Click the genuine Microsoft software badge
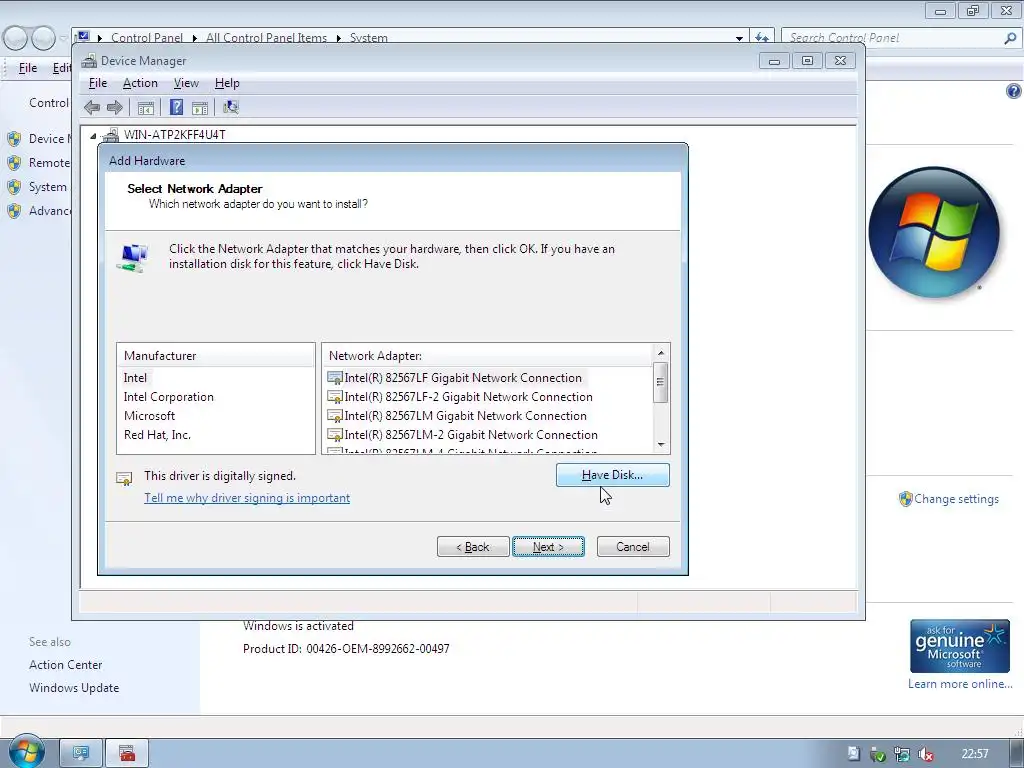This screenshot has height=768, width=1024. pyautogui.click(x=960, y=646)
